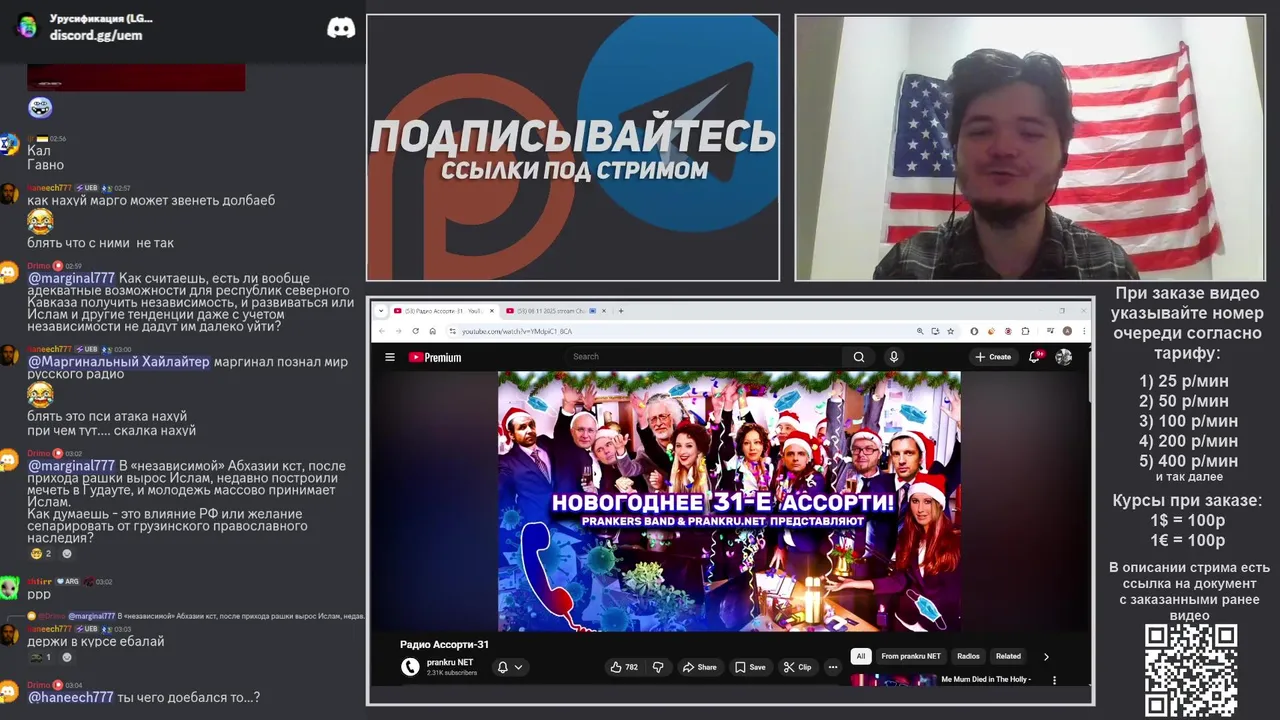This screenshot has width=1280, height=720.
Task: Open Chrome three-dot menu
Action: point(1083,331)
